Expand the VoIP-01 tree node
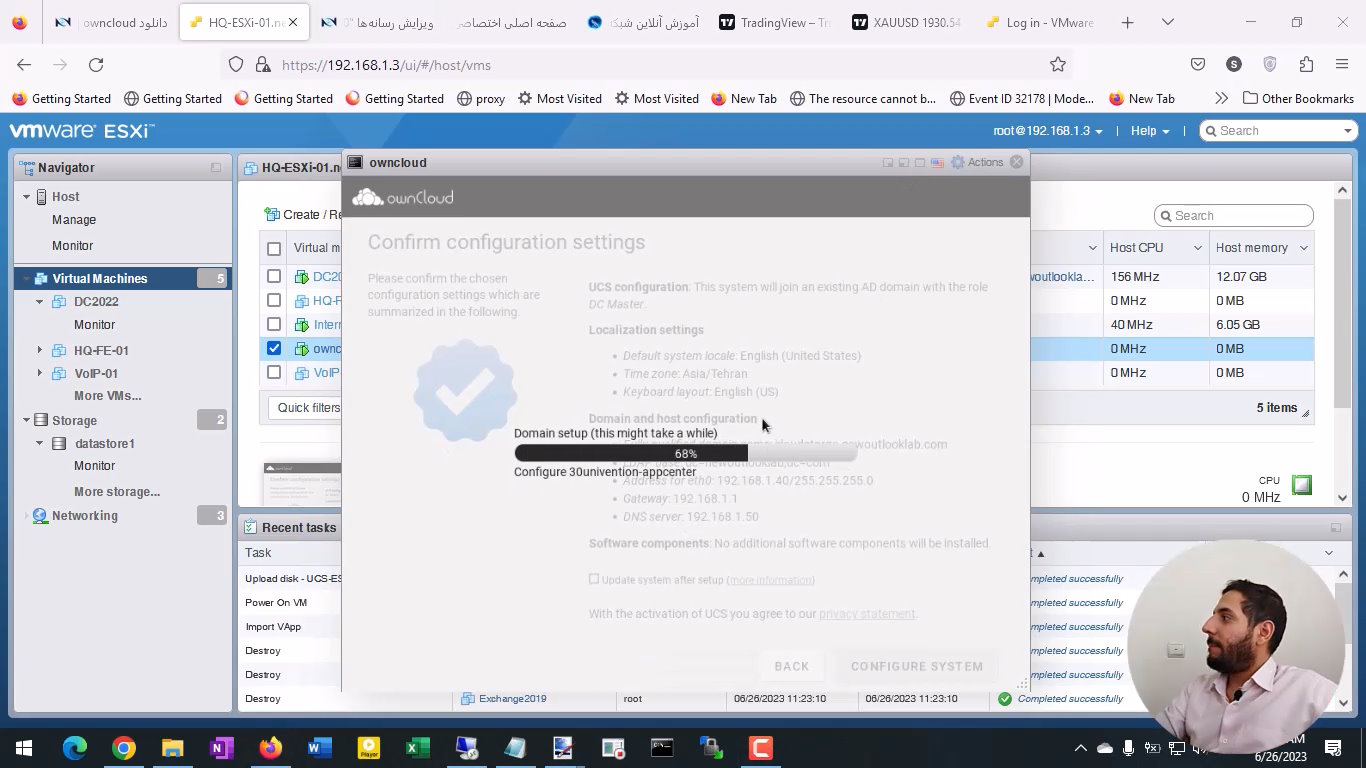This screenshot has width=1366, height=768. click(x=40, y=373)
